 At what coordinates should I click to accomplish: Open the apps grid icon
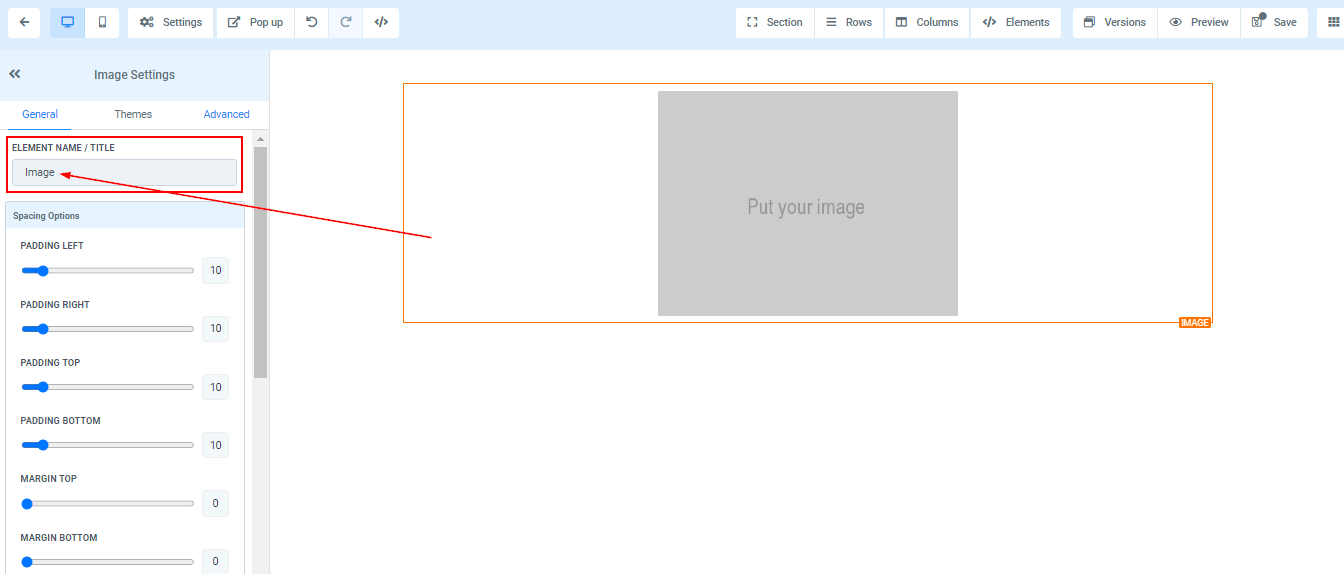[x=1333, y=22]
